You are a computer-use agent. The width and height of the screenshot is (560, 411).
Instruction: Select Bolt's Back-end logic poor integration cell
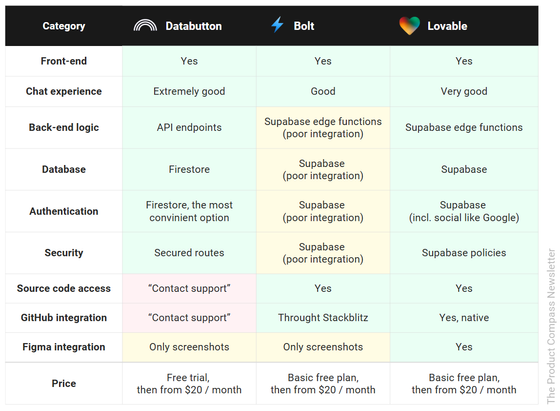pyautogui.click(x=323, y=127)
